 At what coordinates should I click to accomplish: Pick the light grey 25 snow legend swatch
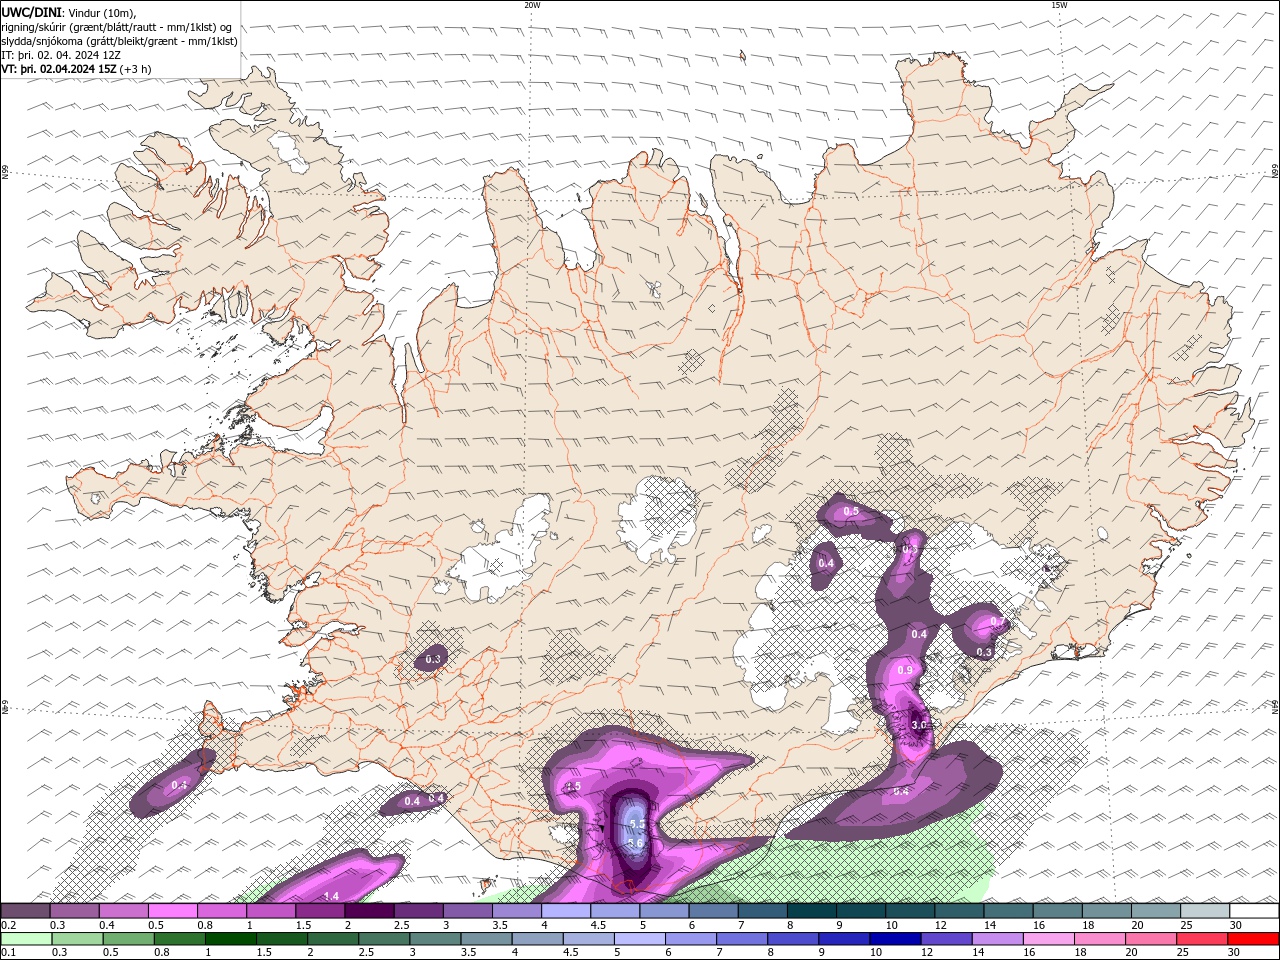[x=1205, y=911]
